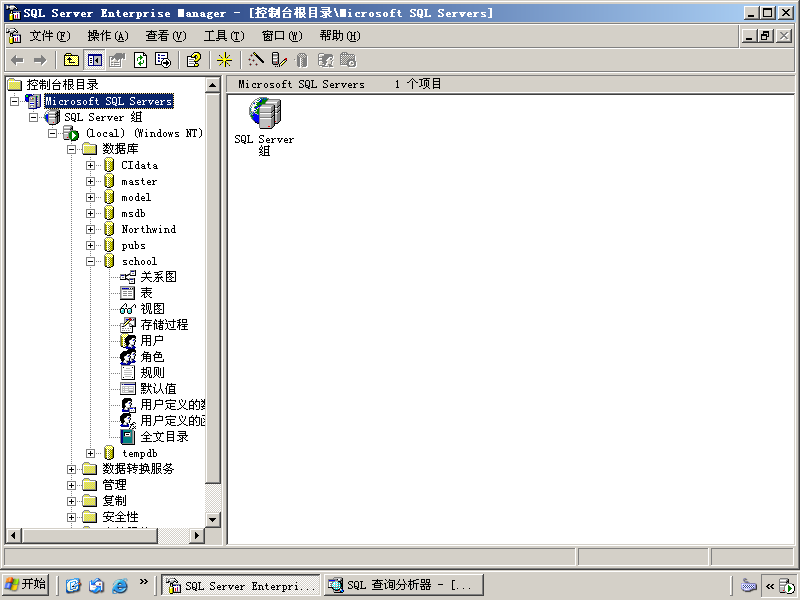Select the 默认值 defaults node
Viewport: 800px width, 600px height.
point(158,388)
